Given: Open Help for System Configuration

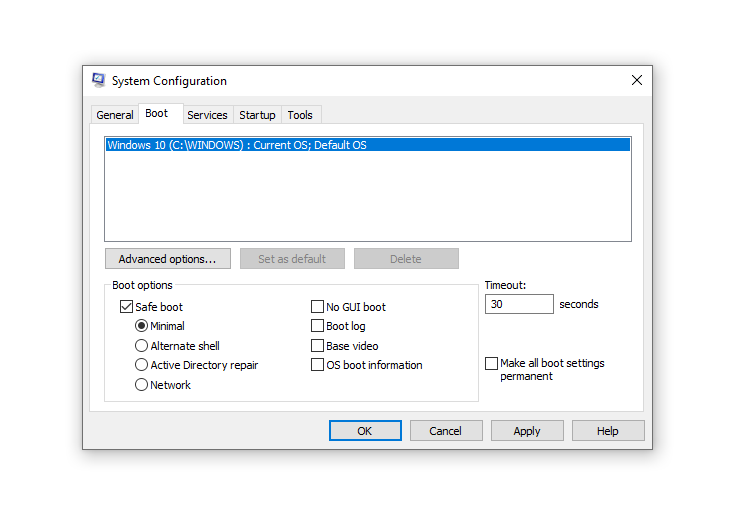Looking at the screenshot, I should (608, 431).
